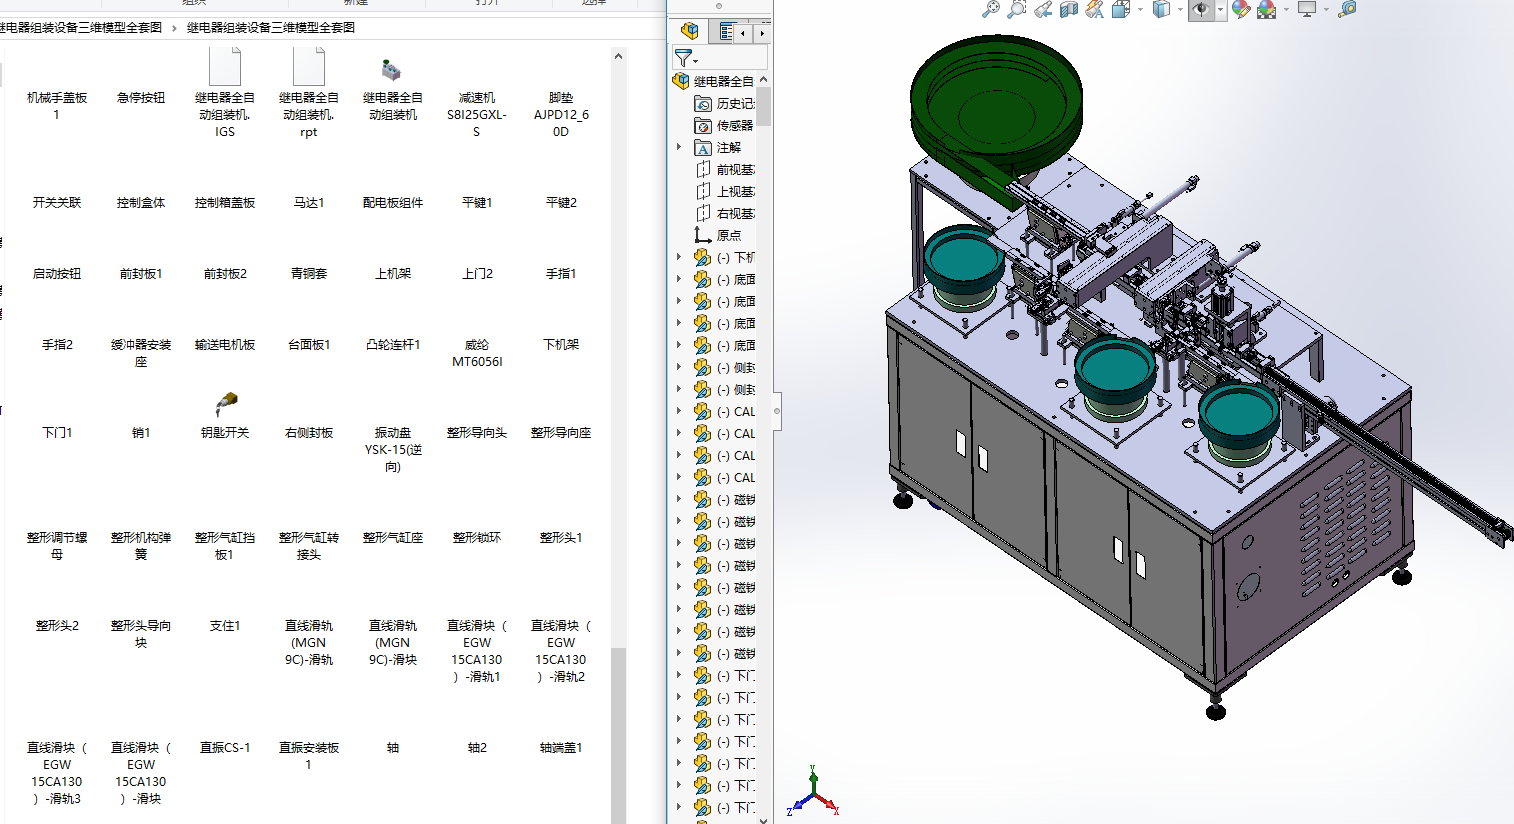Click the tape-measure icon in view toolbar
The width and height of the screenshot is (1514, 824).
[x=1348, y=9]
